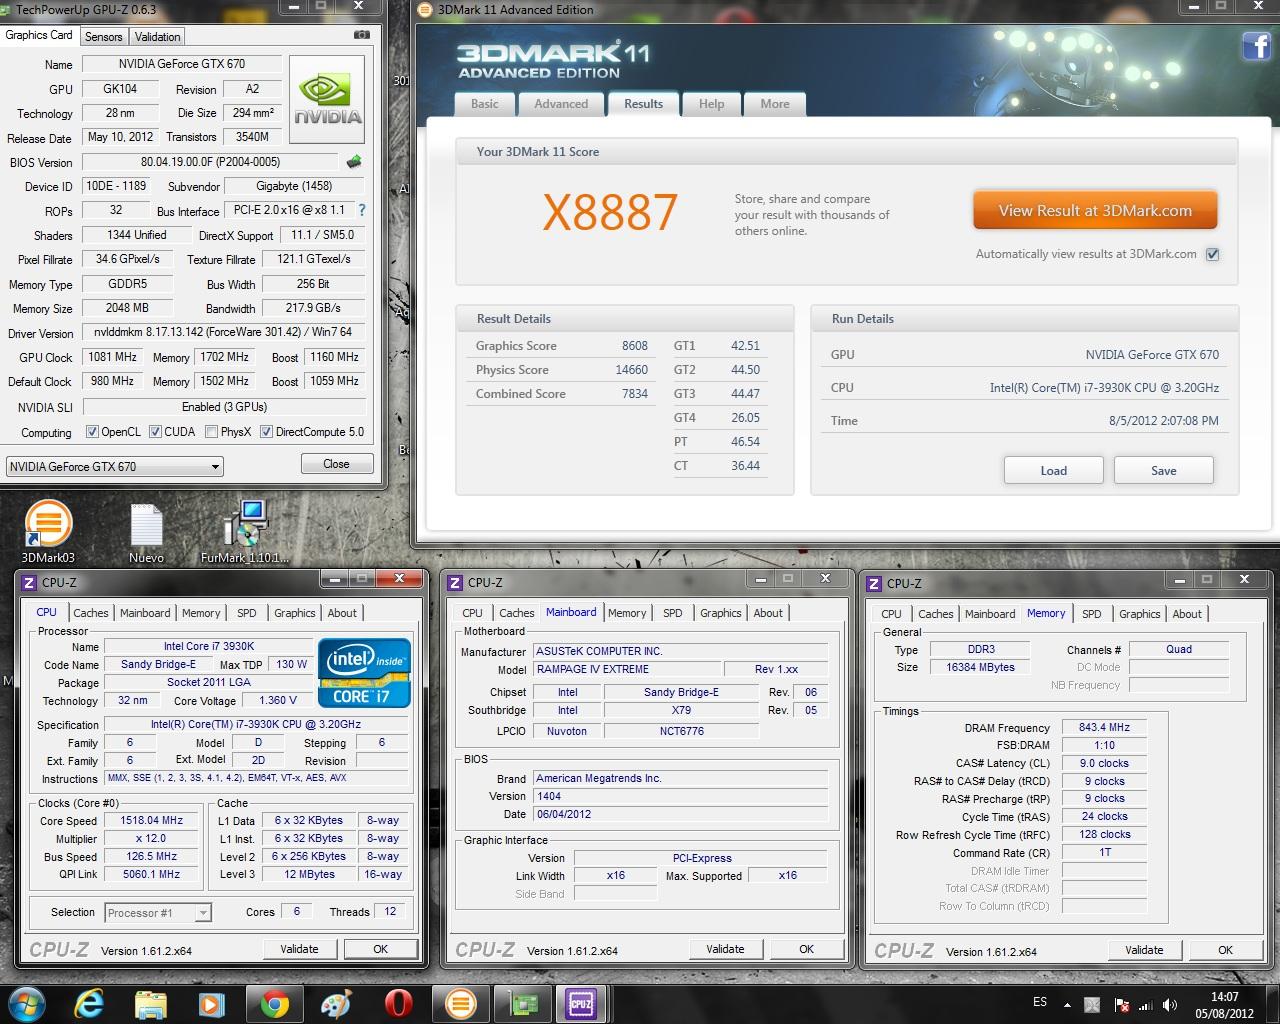Click the RAMPAGE IV EXTREME model field
The height and width of the screenshot is (1024, 1280).
tap(627, 669)
